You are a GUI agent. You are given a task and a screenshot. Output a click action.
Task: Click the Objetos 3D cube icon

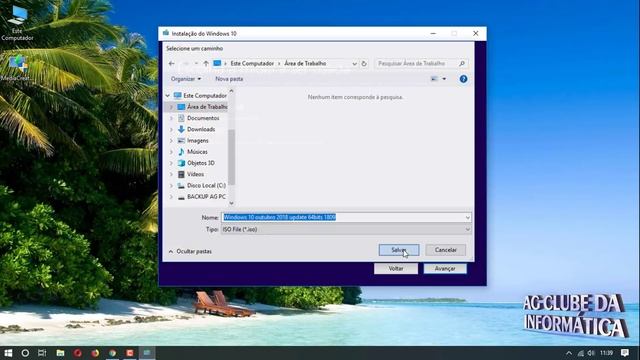pyautogui.click(x=181, y=163)
